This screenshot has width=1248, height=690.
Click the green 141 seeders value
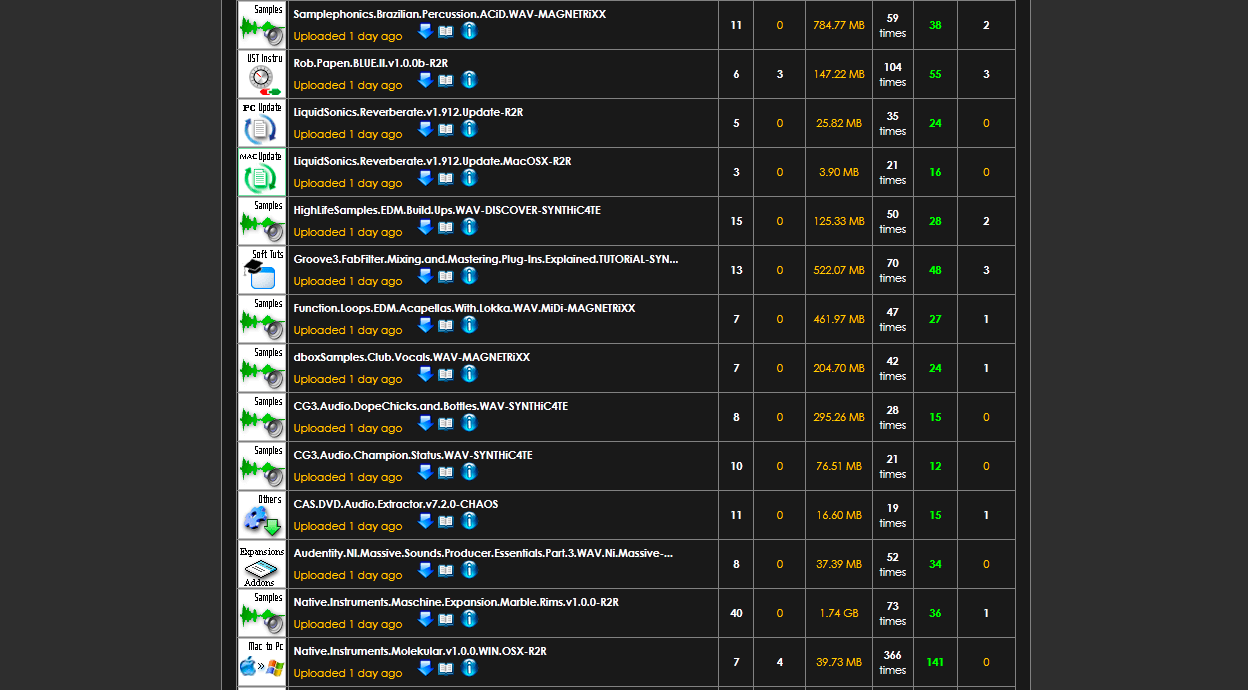coord(935,662)
